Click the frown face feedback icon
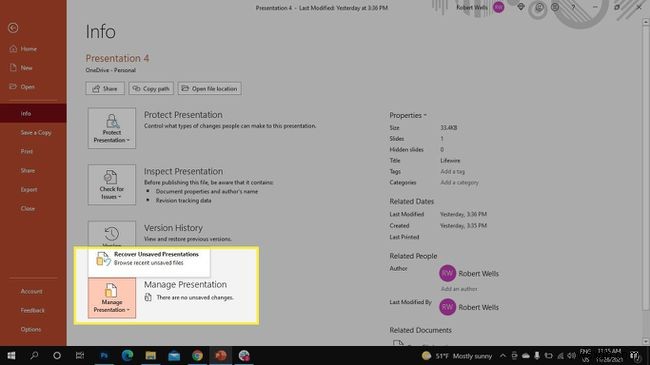 coord(555,7)
